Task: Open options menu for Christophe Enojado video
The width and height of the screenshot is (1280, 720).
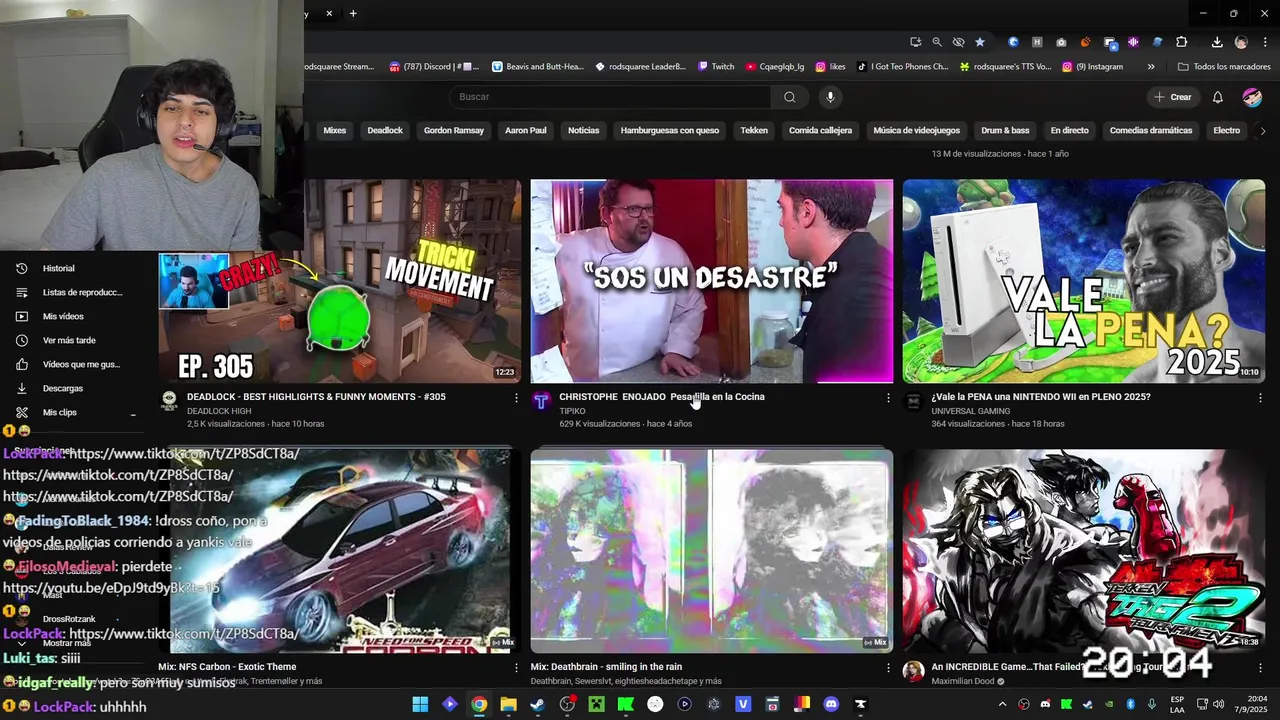Action: click(888, 398)
